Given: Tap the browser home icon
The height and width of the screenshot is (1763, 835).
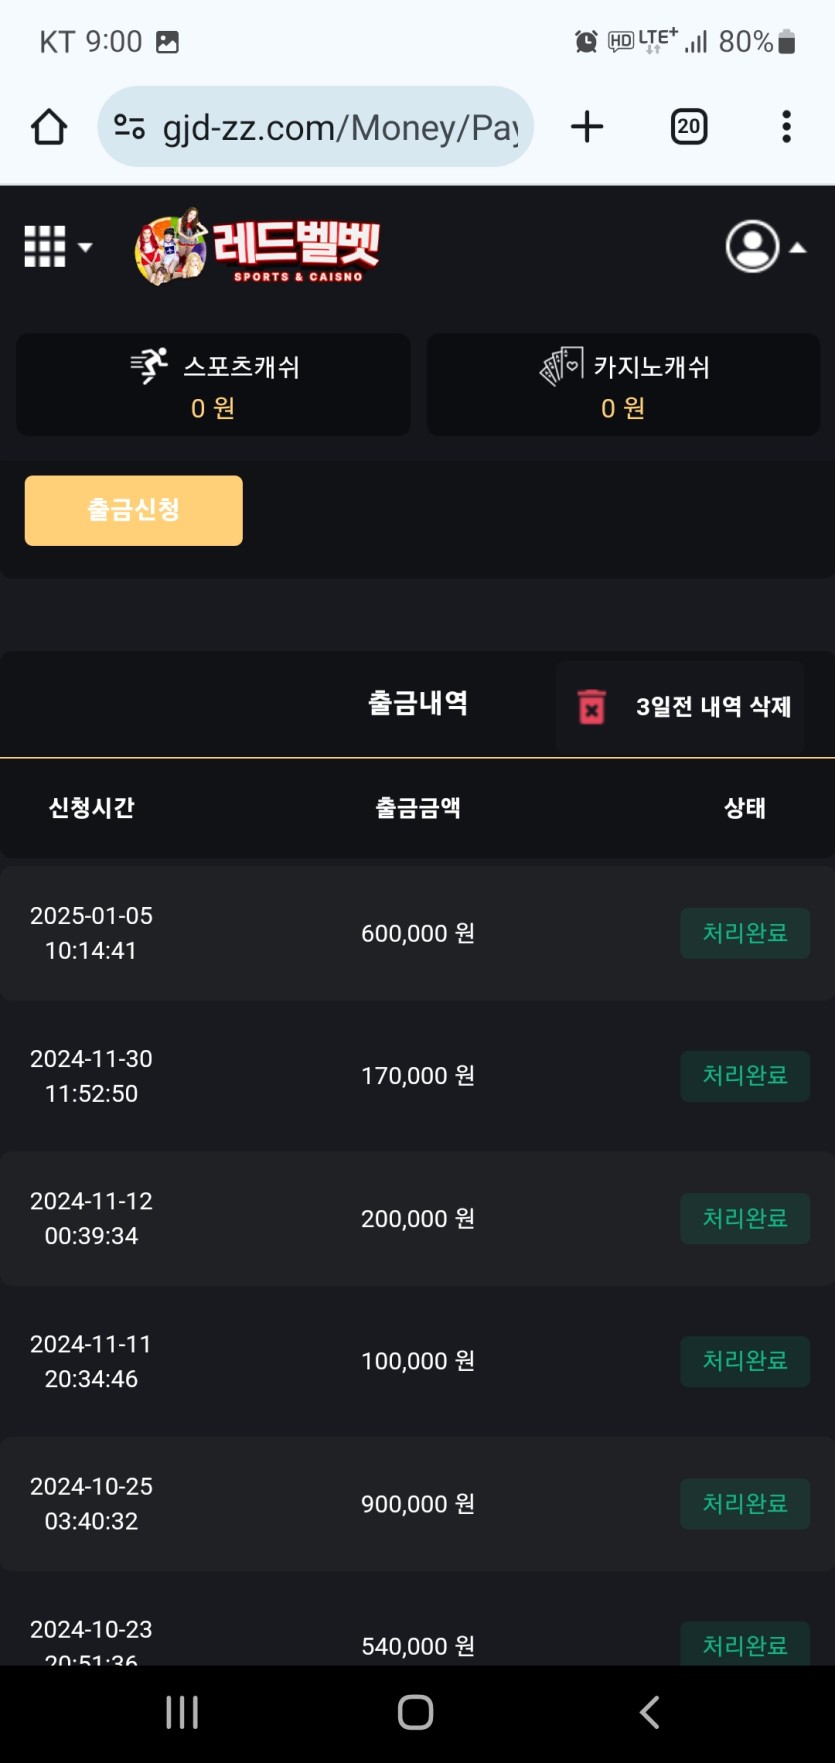Looking at the screenshot, I should (49, 127).
